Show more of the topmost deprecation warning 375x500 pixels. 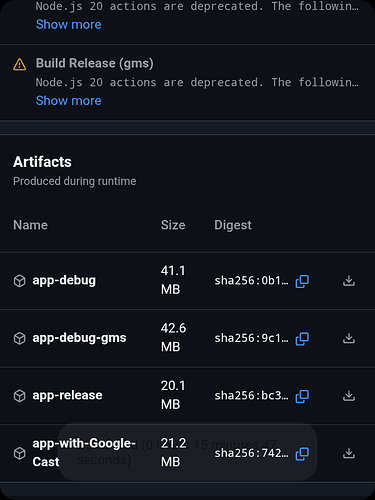[x=68, y=24]
